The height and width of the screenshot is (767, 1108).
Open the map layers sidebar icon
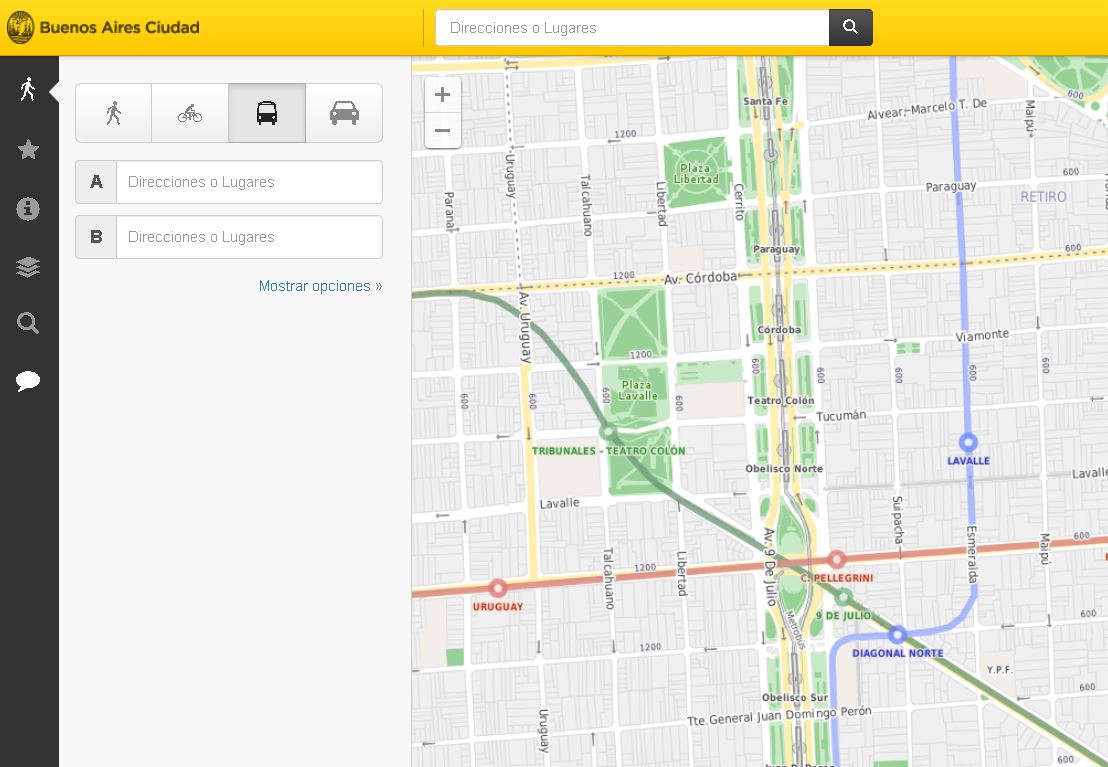pos(28,266)
